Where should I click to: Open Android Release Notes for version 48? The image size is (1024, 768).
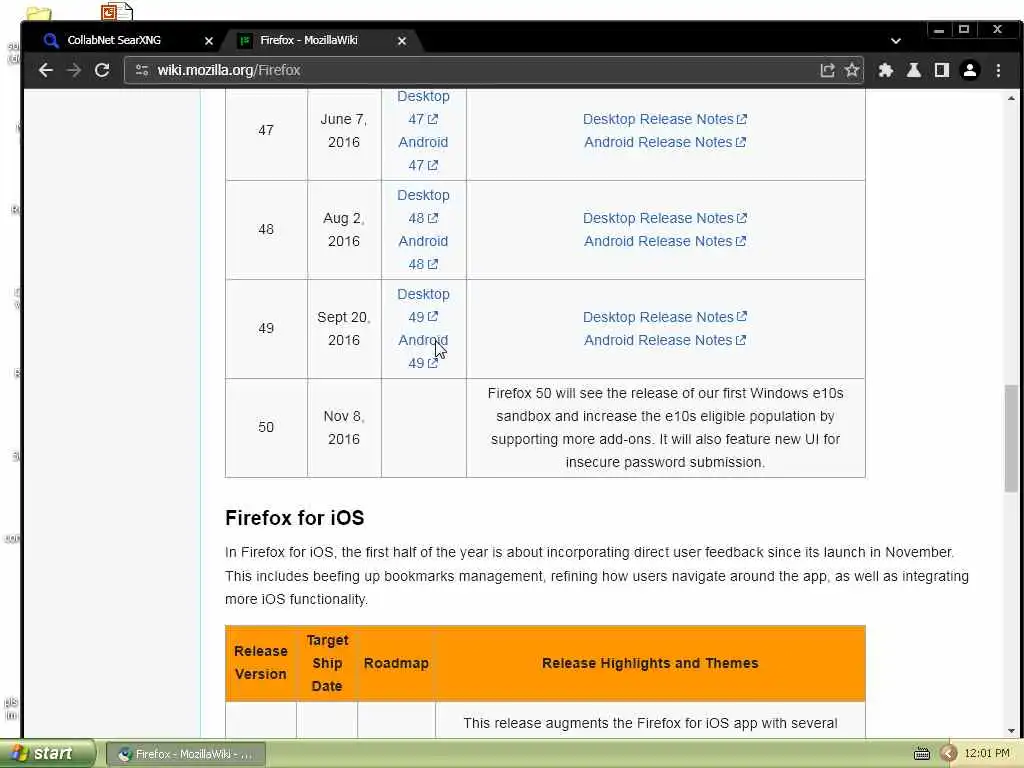point(665,241)
